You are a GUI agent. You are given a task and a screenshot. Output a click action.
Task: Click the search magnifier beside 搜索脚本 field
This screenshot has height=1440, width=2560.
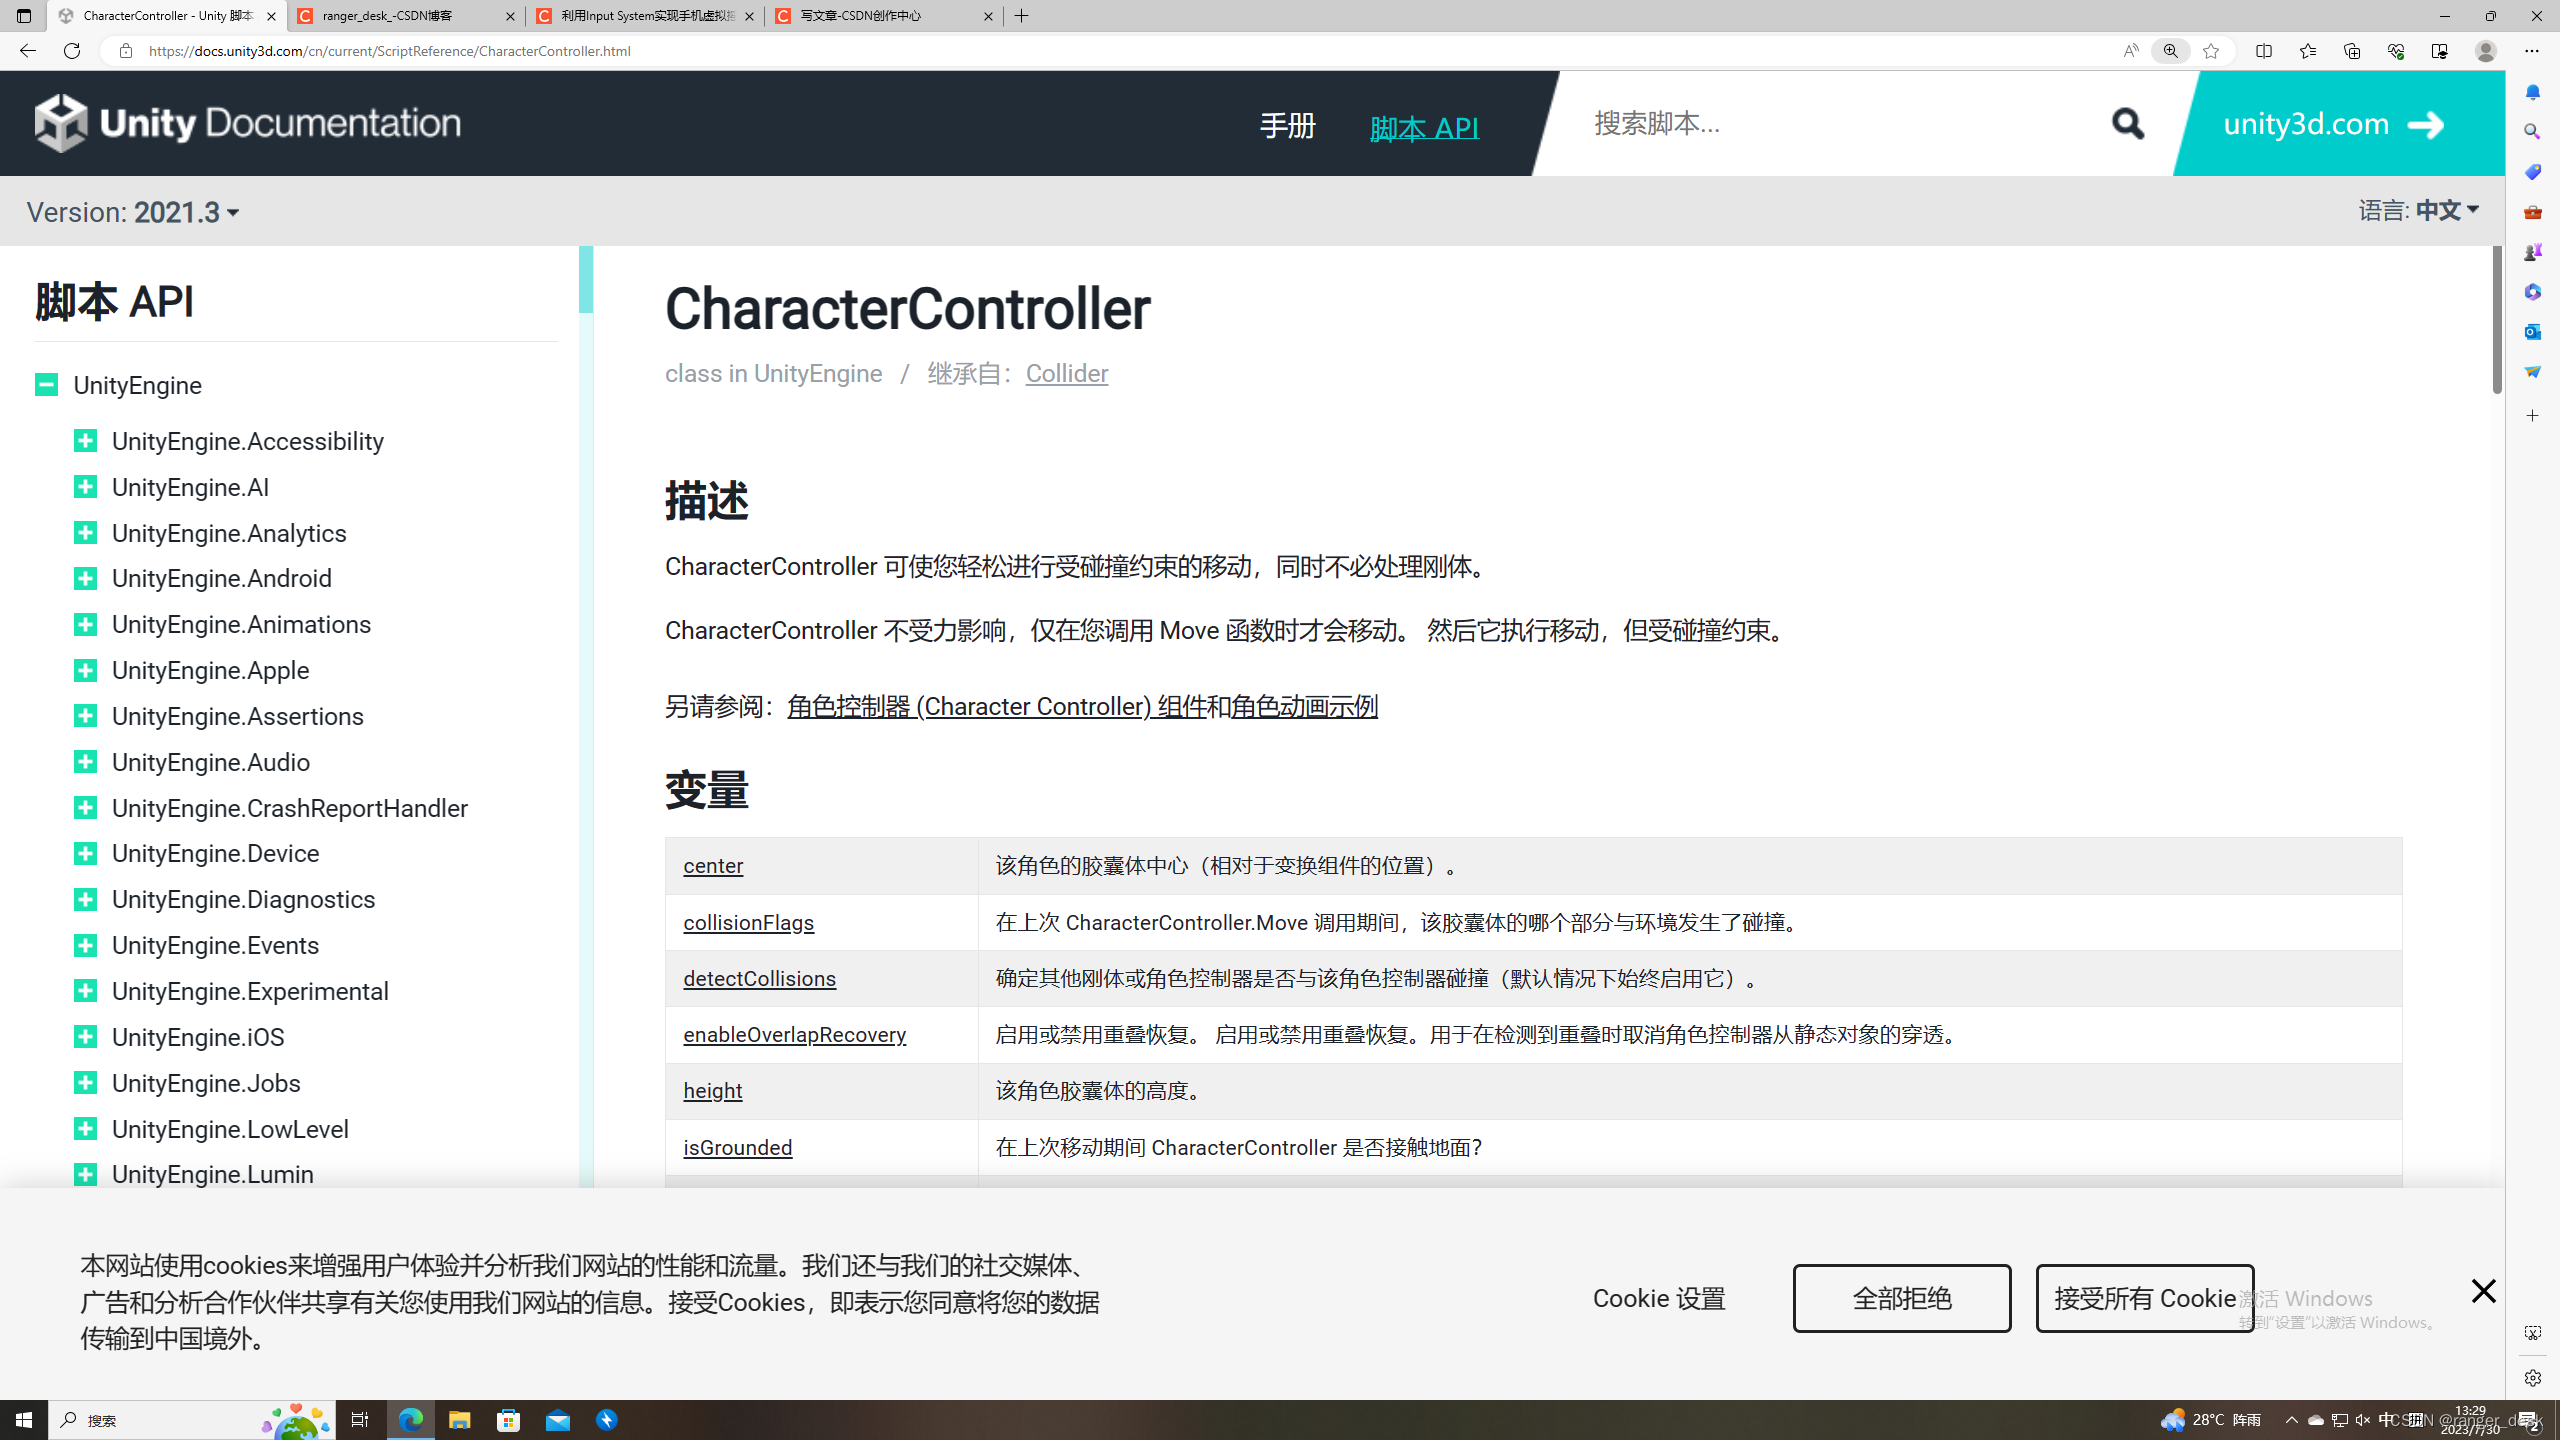pos(2126,123)
